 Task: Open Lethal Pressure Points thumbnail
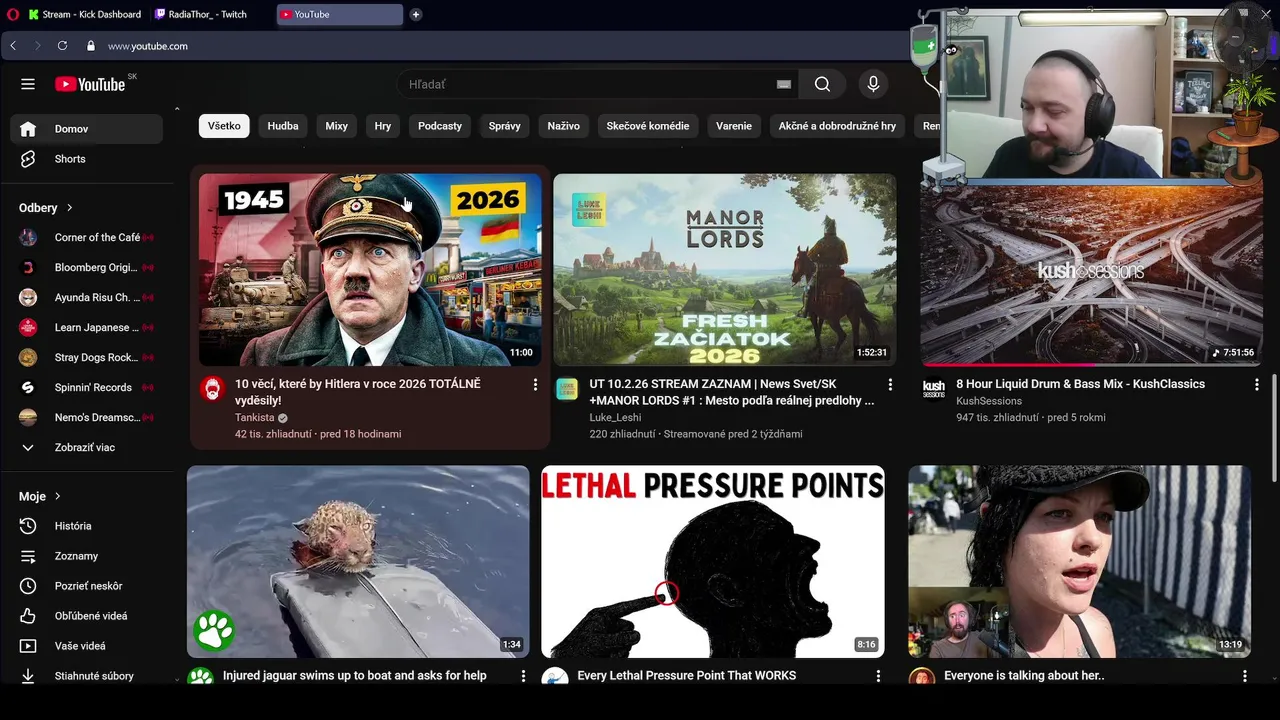(x=713, y=562)
